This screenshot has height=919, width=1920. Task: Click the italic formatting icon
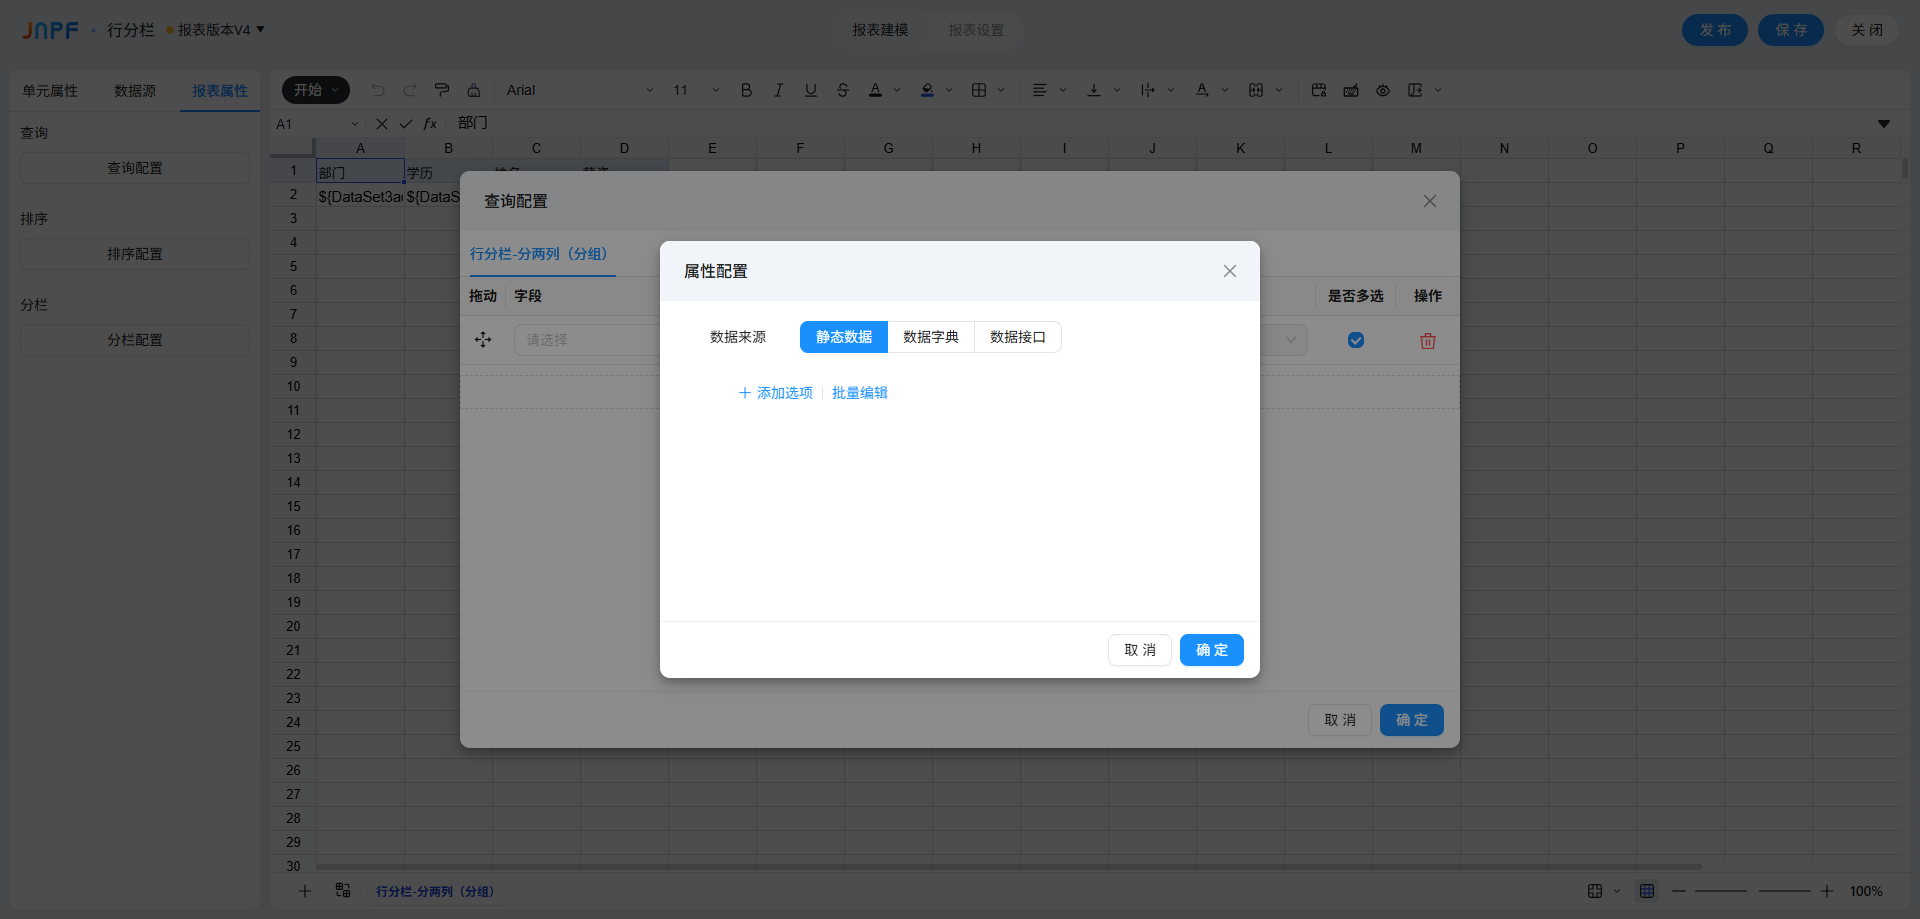778,90
